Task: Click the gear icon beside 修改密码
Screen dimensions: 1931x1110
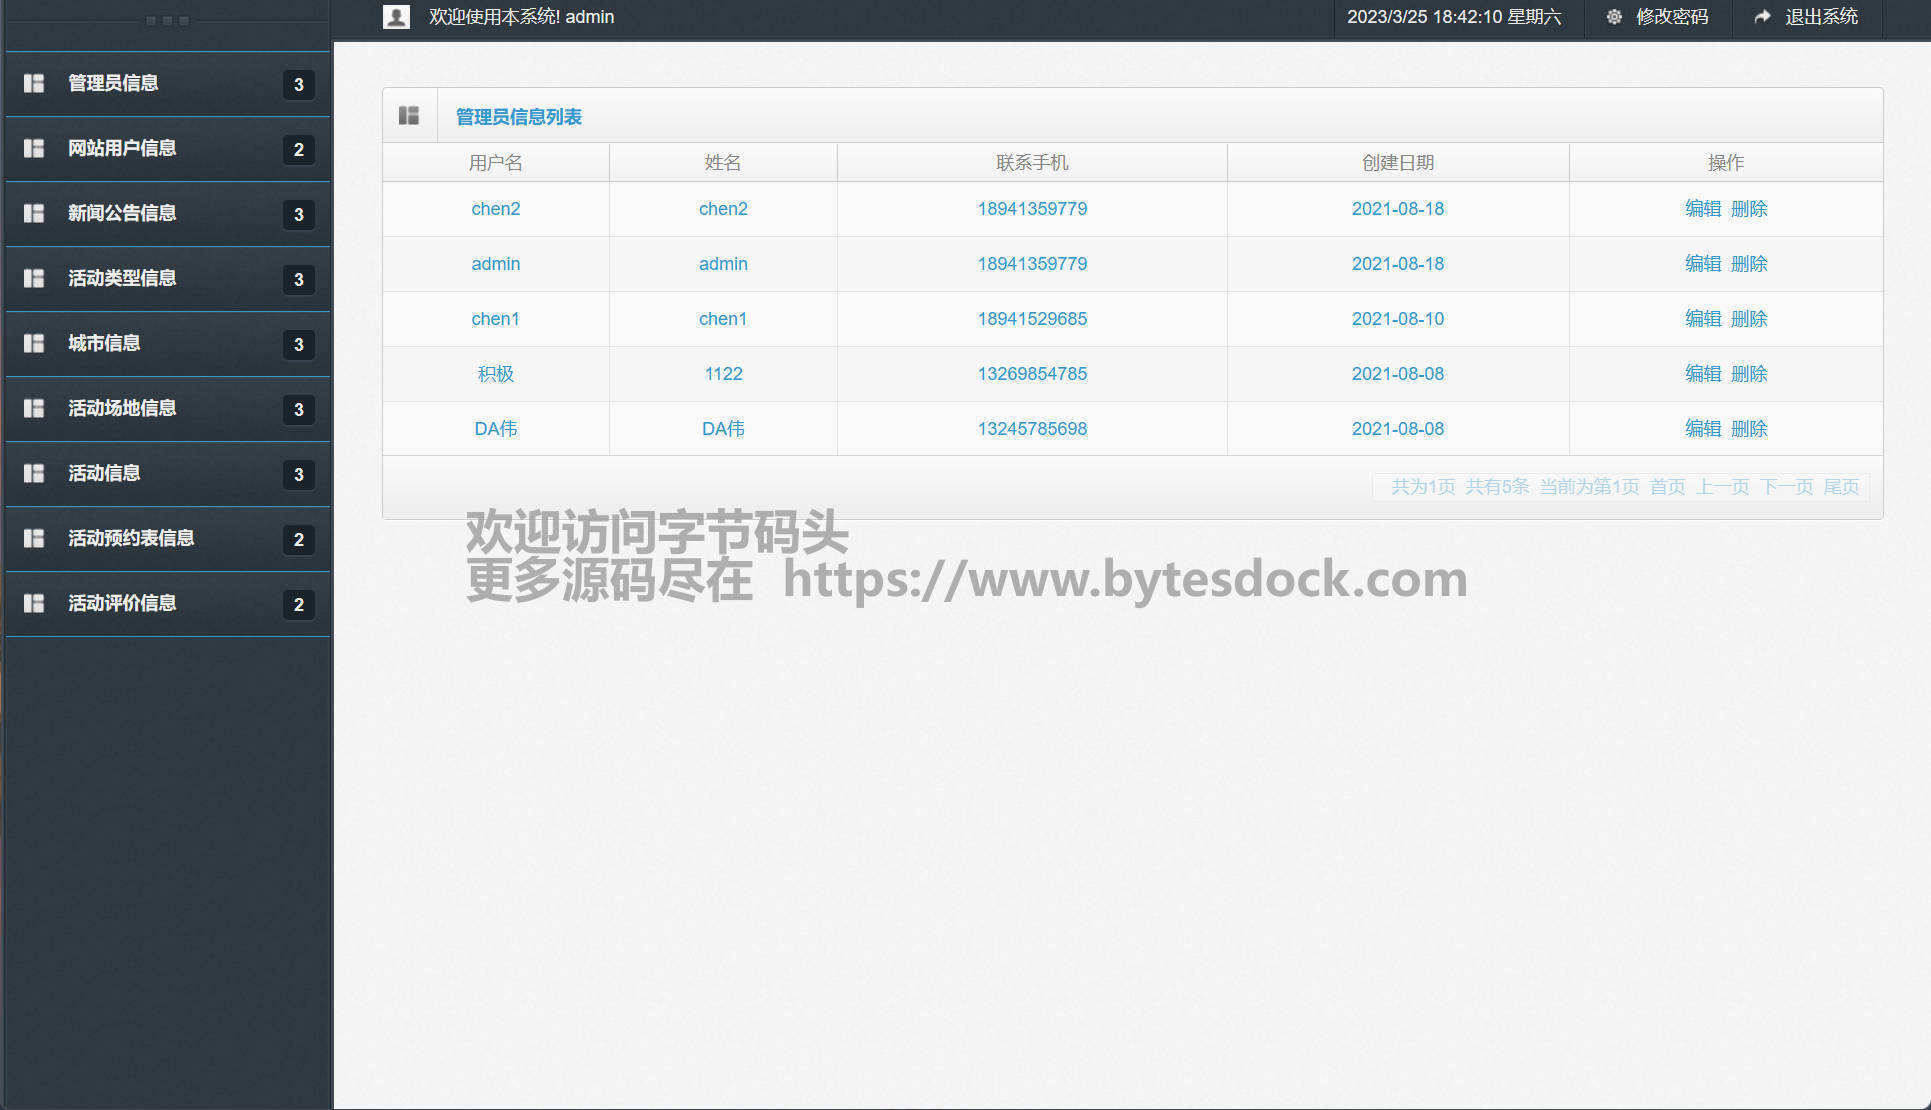Action: 1614,17
